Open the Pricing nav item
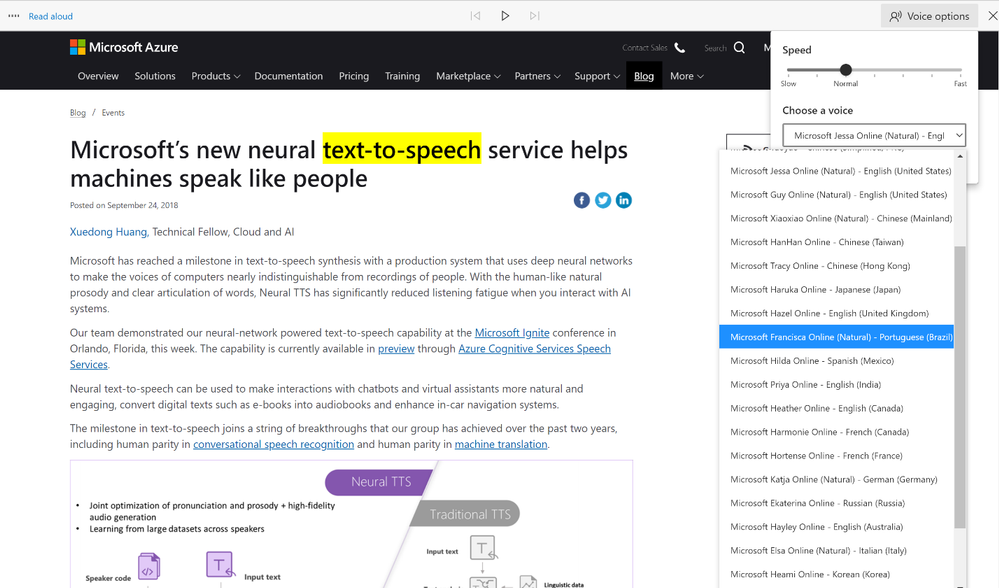999x588 pixels. (354, 76)
